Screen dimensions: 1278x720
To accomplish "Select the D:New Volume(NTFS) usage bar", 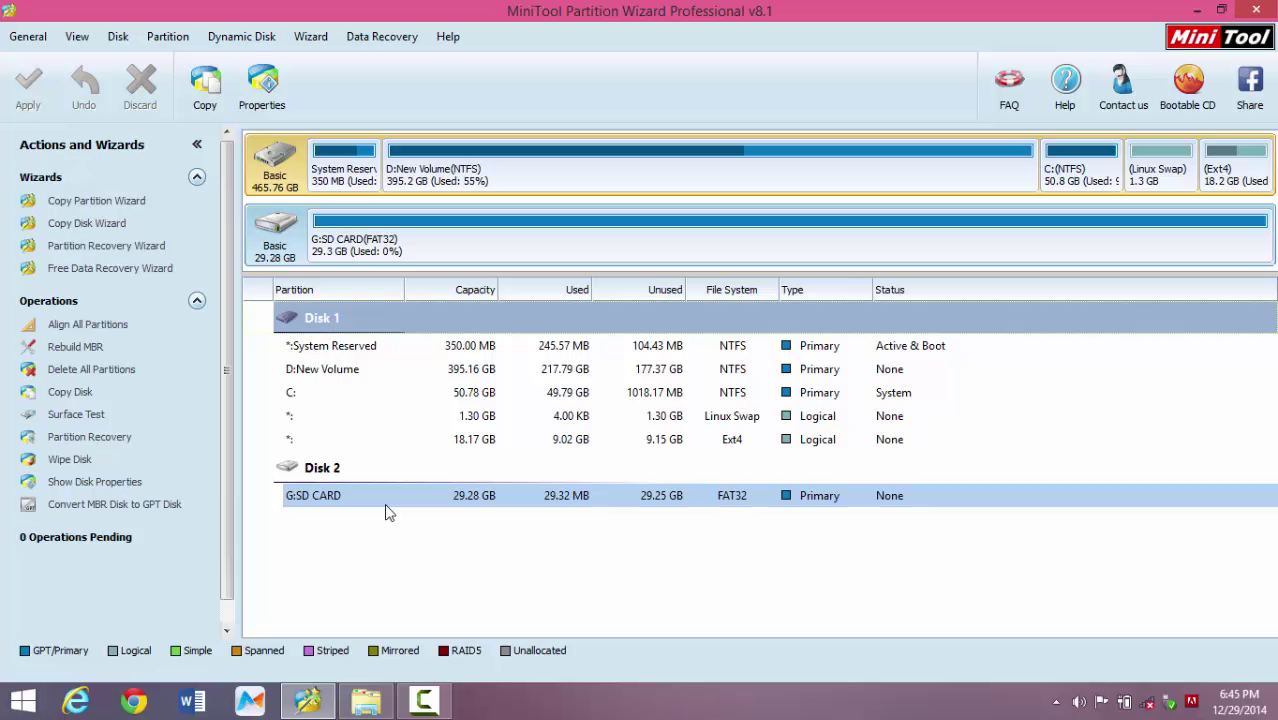I will coord(711,151).
